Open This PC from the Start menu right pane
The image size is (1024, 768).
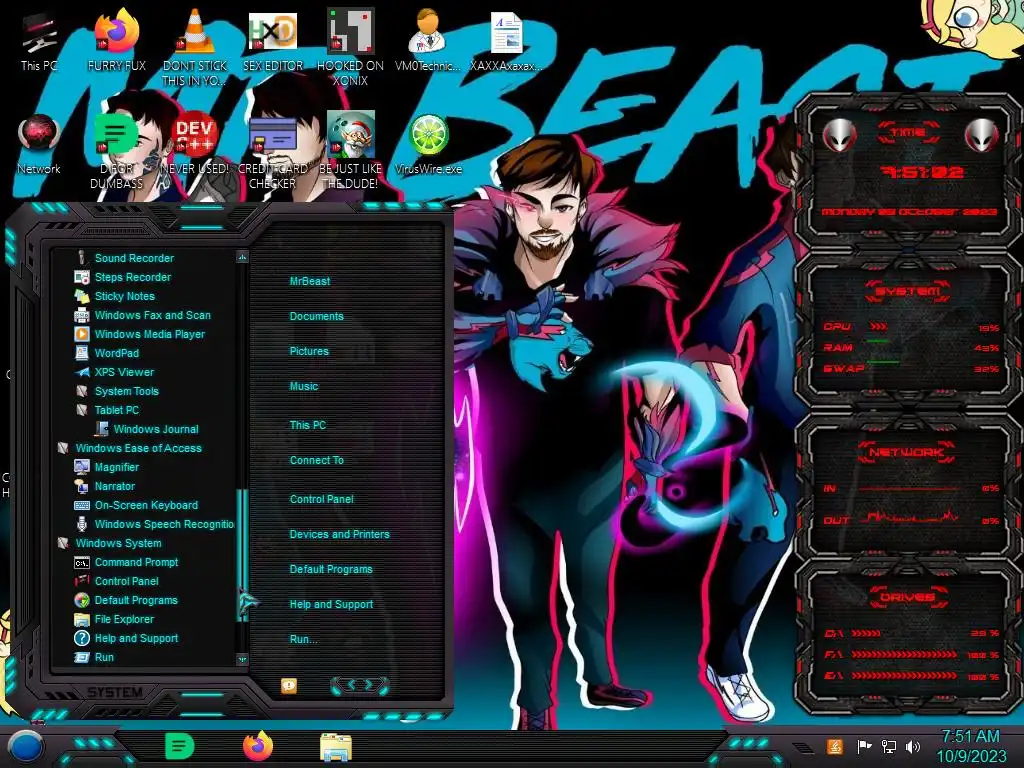tap(308, 424)
